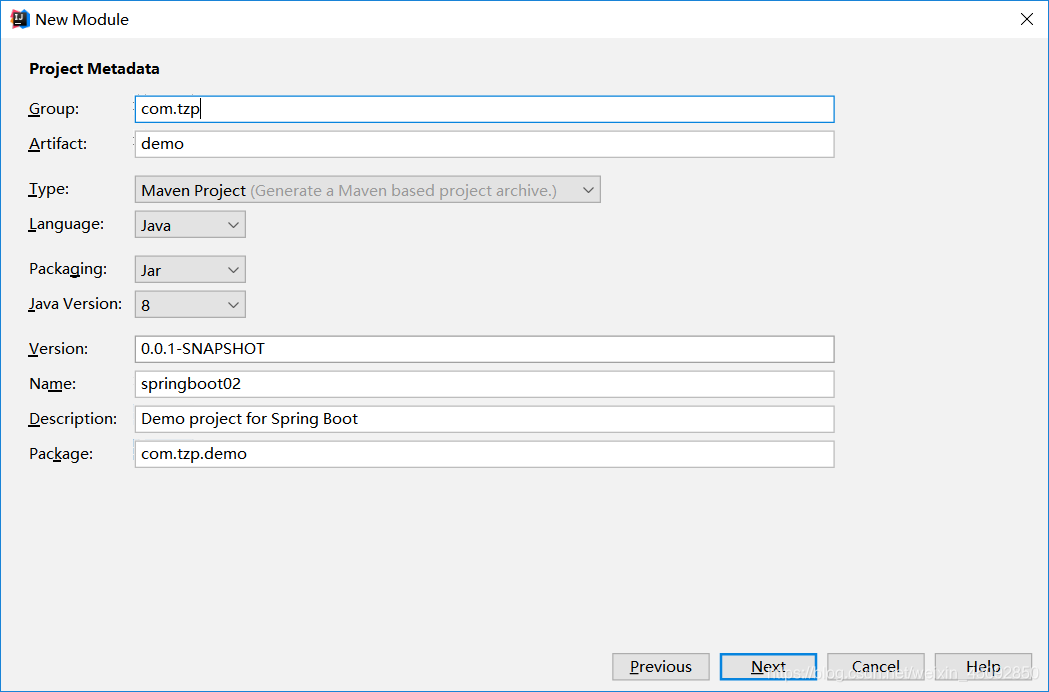The image size is (1049, 692).
Task: Click the Java Version label
Action: tap(75, 304)
